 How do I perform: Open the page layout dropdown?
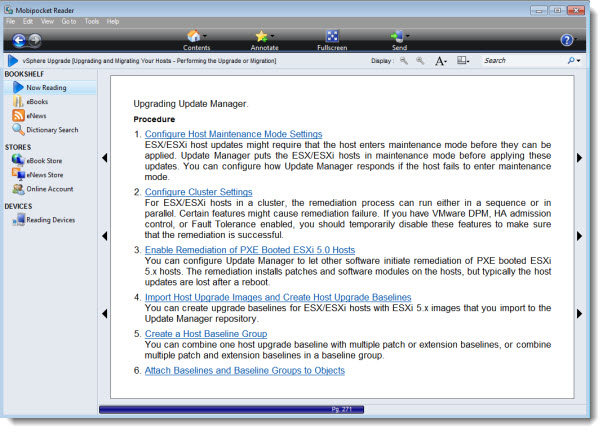coord(463,61)
